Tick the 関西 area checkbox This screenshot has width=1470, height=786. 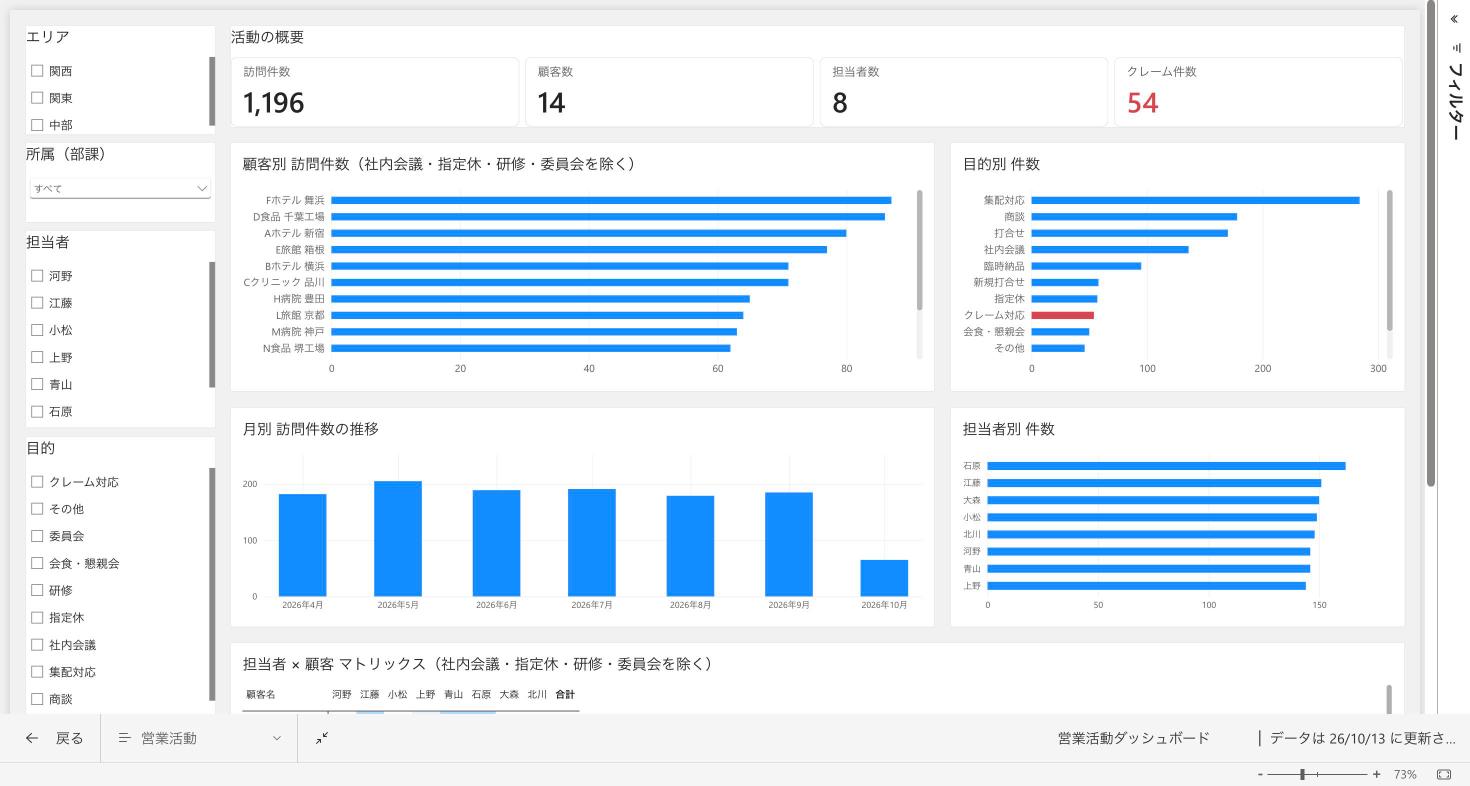37,71
